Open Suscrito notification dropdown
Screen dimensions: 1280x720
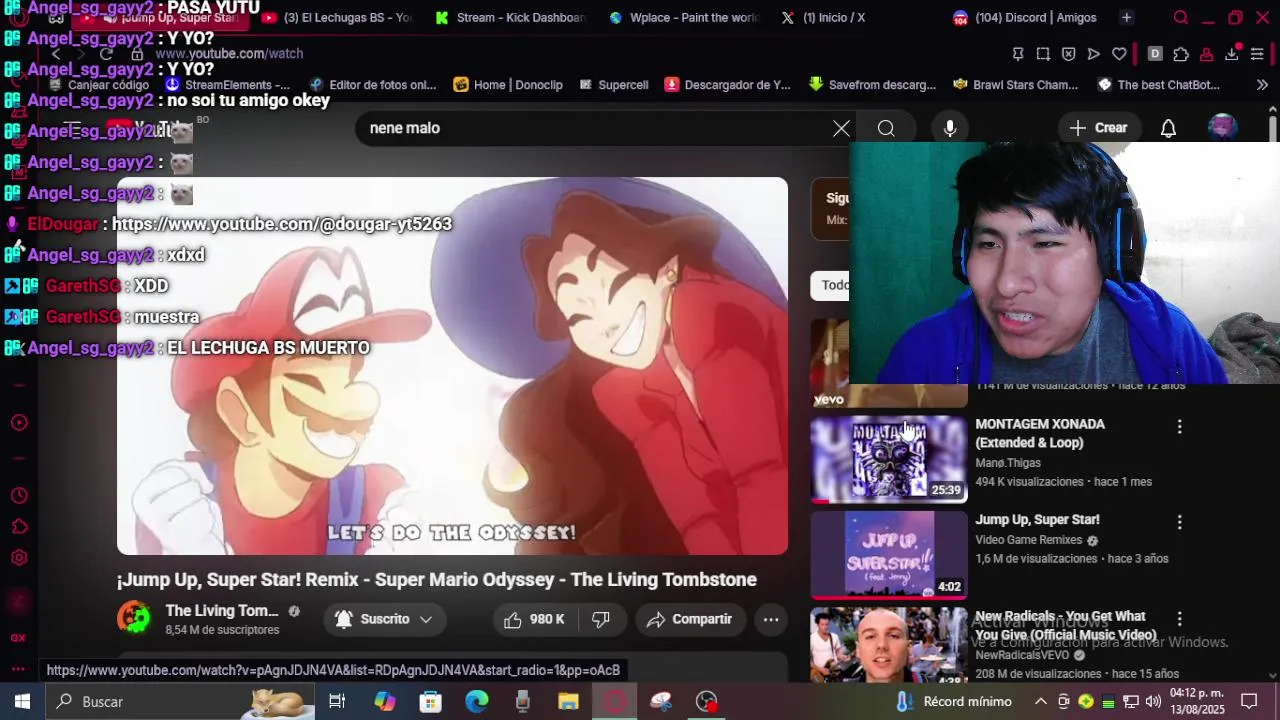click(x=383, y=620)
